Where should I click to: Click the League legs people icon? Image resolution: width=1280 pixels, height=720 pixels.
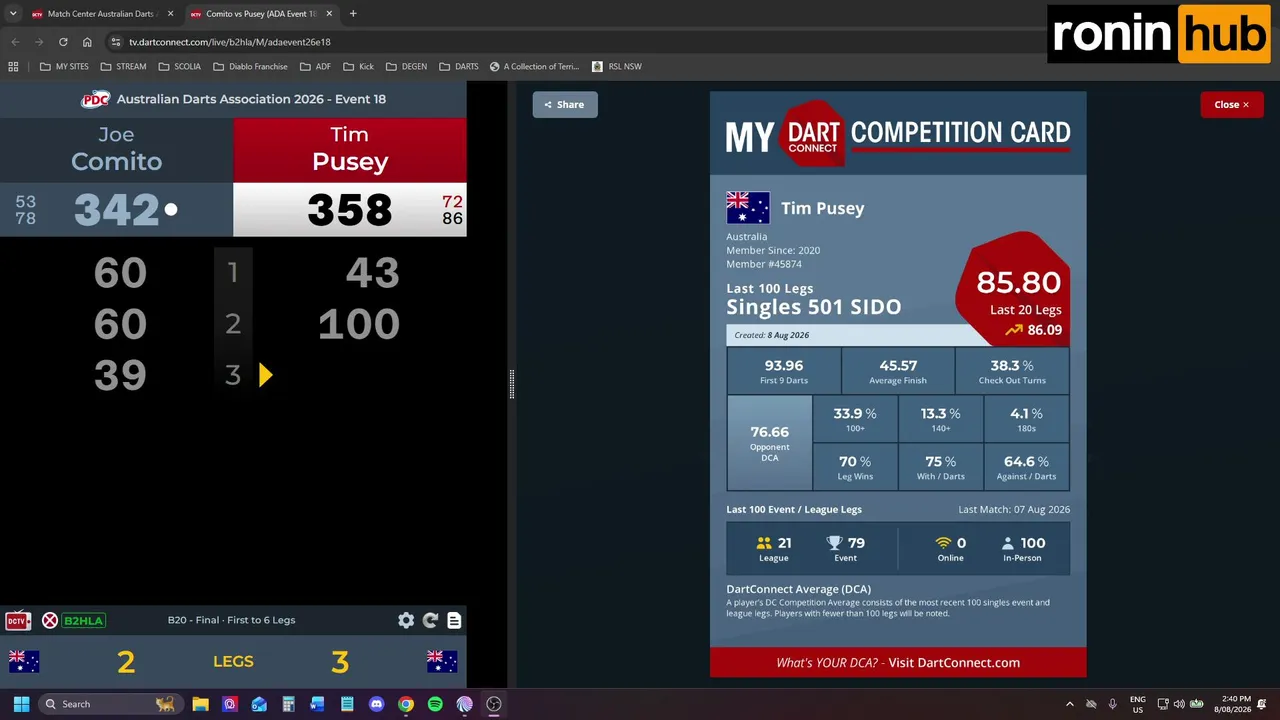(764, 543)
